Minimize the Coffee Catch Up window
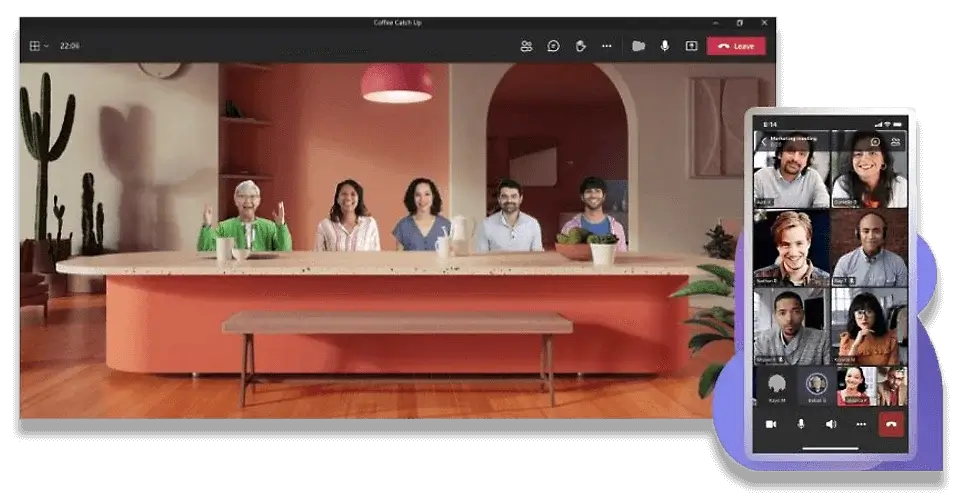Viewport: 980px width, 504px height. tap(716, 23)
